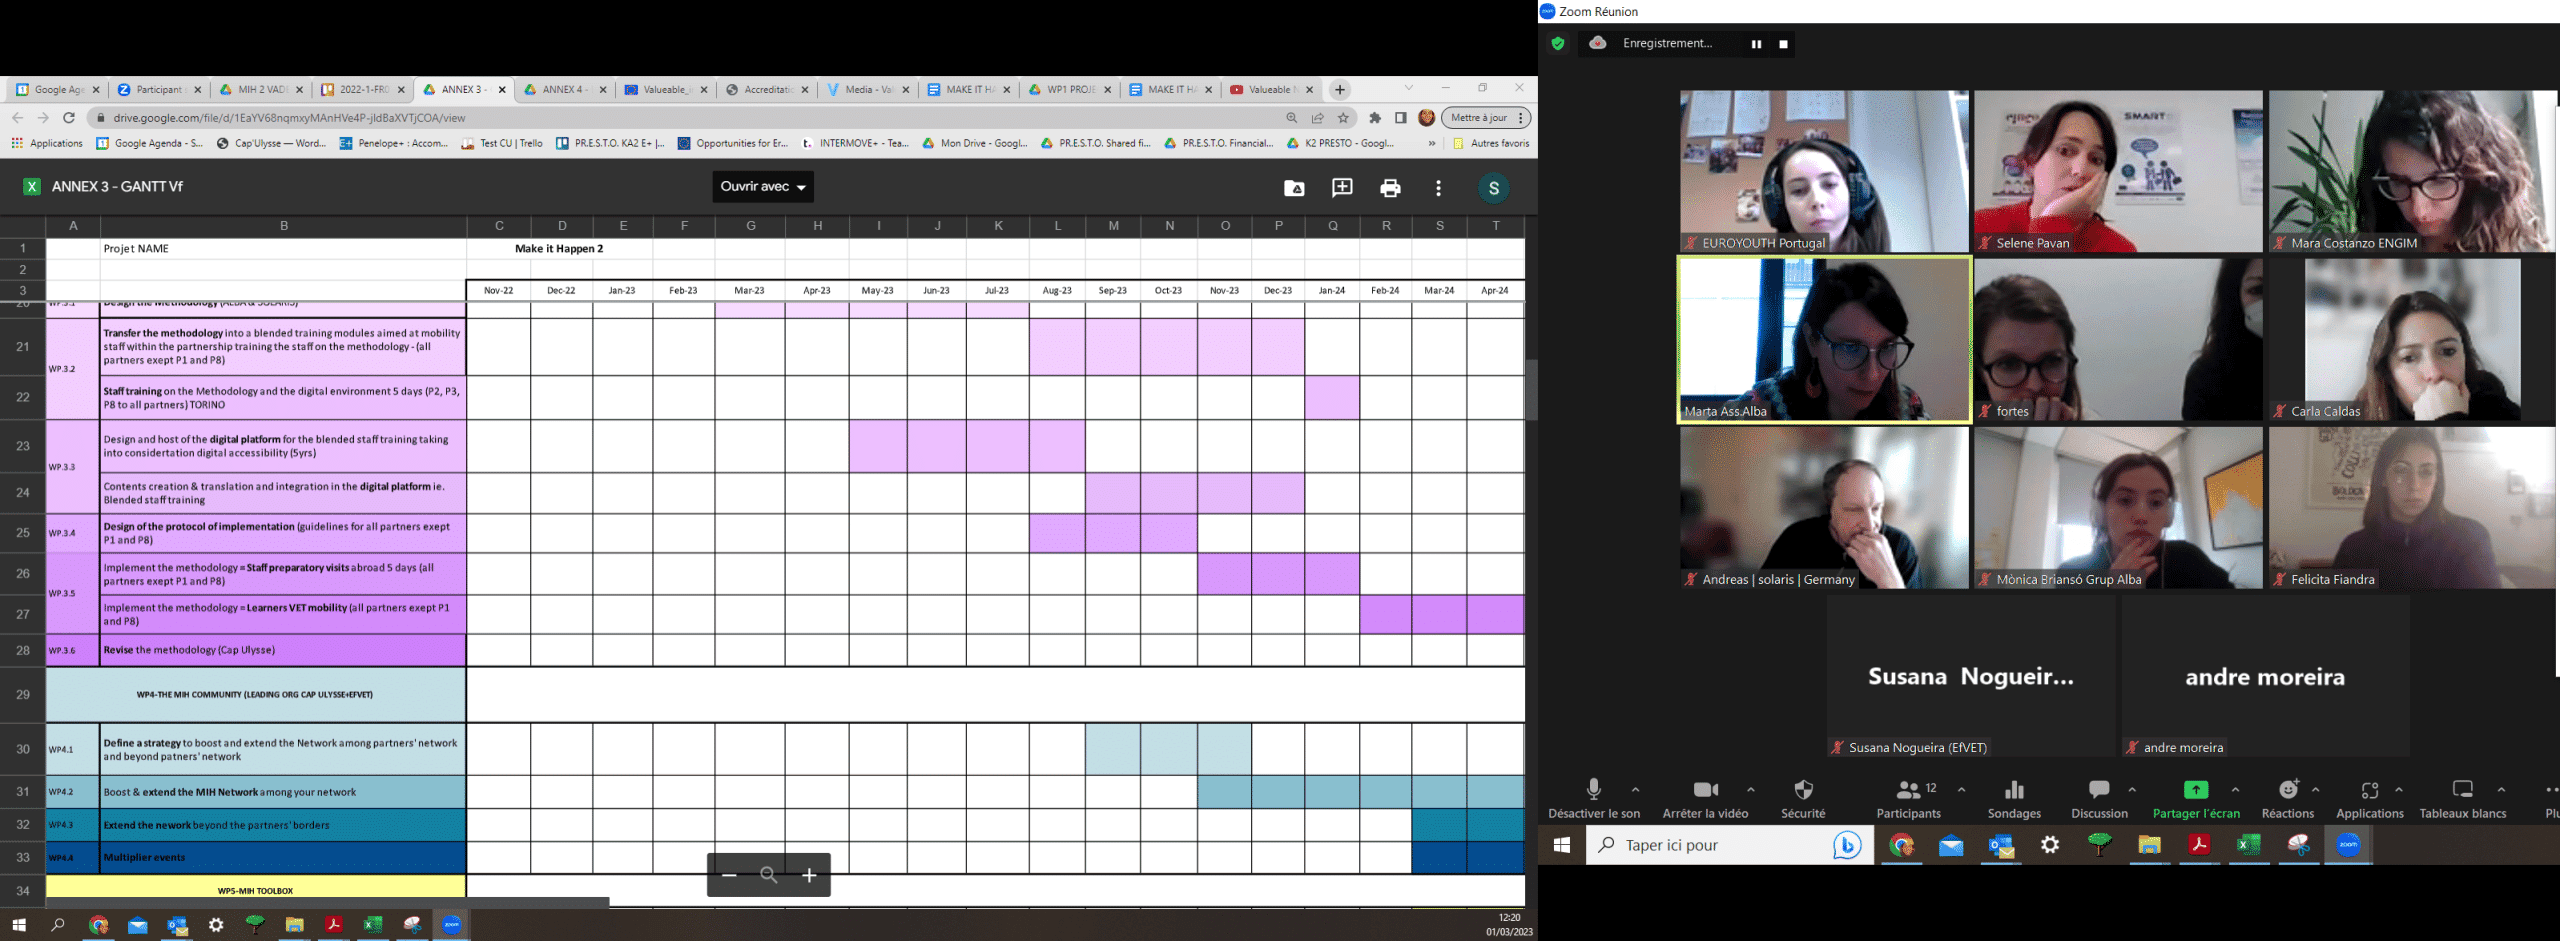Click the Add to My Drive icon

coord(1294,188)
